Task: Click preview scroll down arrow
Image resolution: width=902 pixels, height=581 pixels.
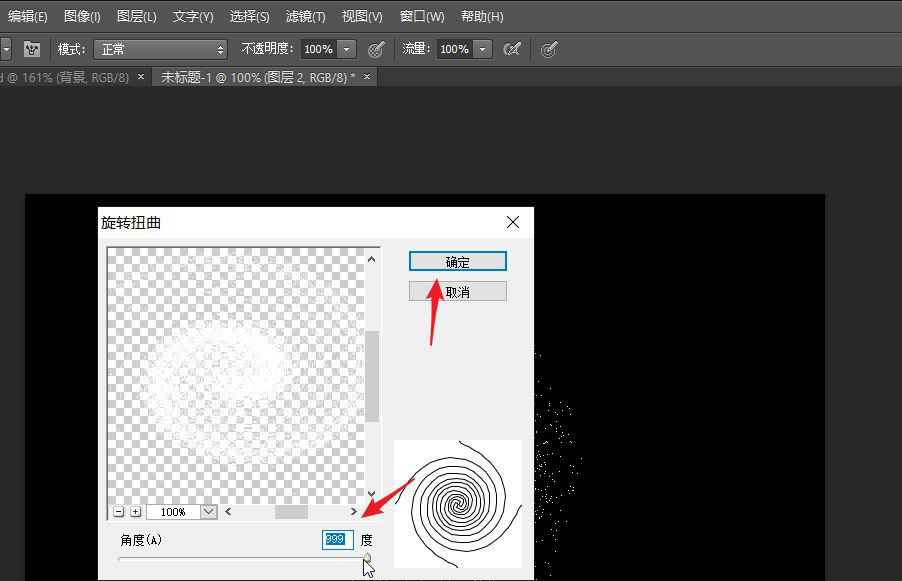Action: pyautogui.click(x=372, y=494)
